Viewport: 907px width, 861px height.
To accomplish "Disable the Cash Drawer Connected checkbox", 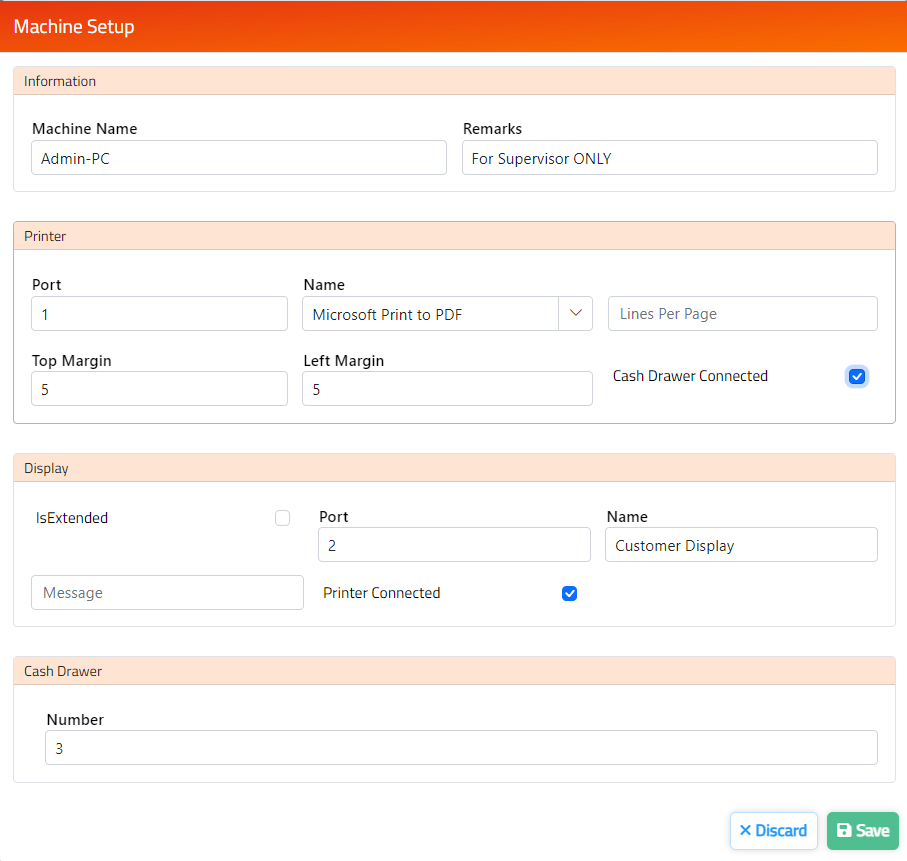I will click(x=856, y=376).
